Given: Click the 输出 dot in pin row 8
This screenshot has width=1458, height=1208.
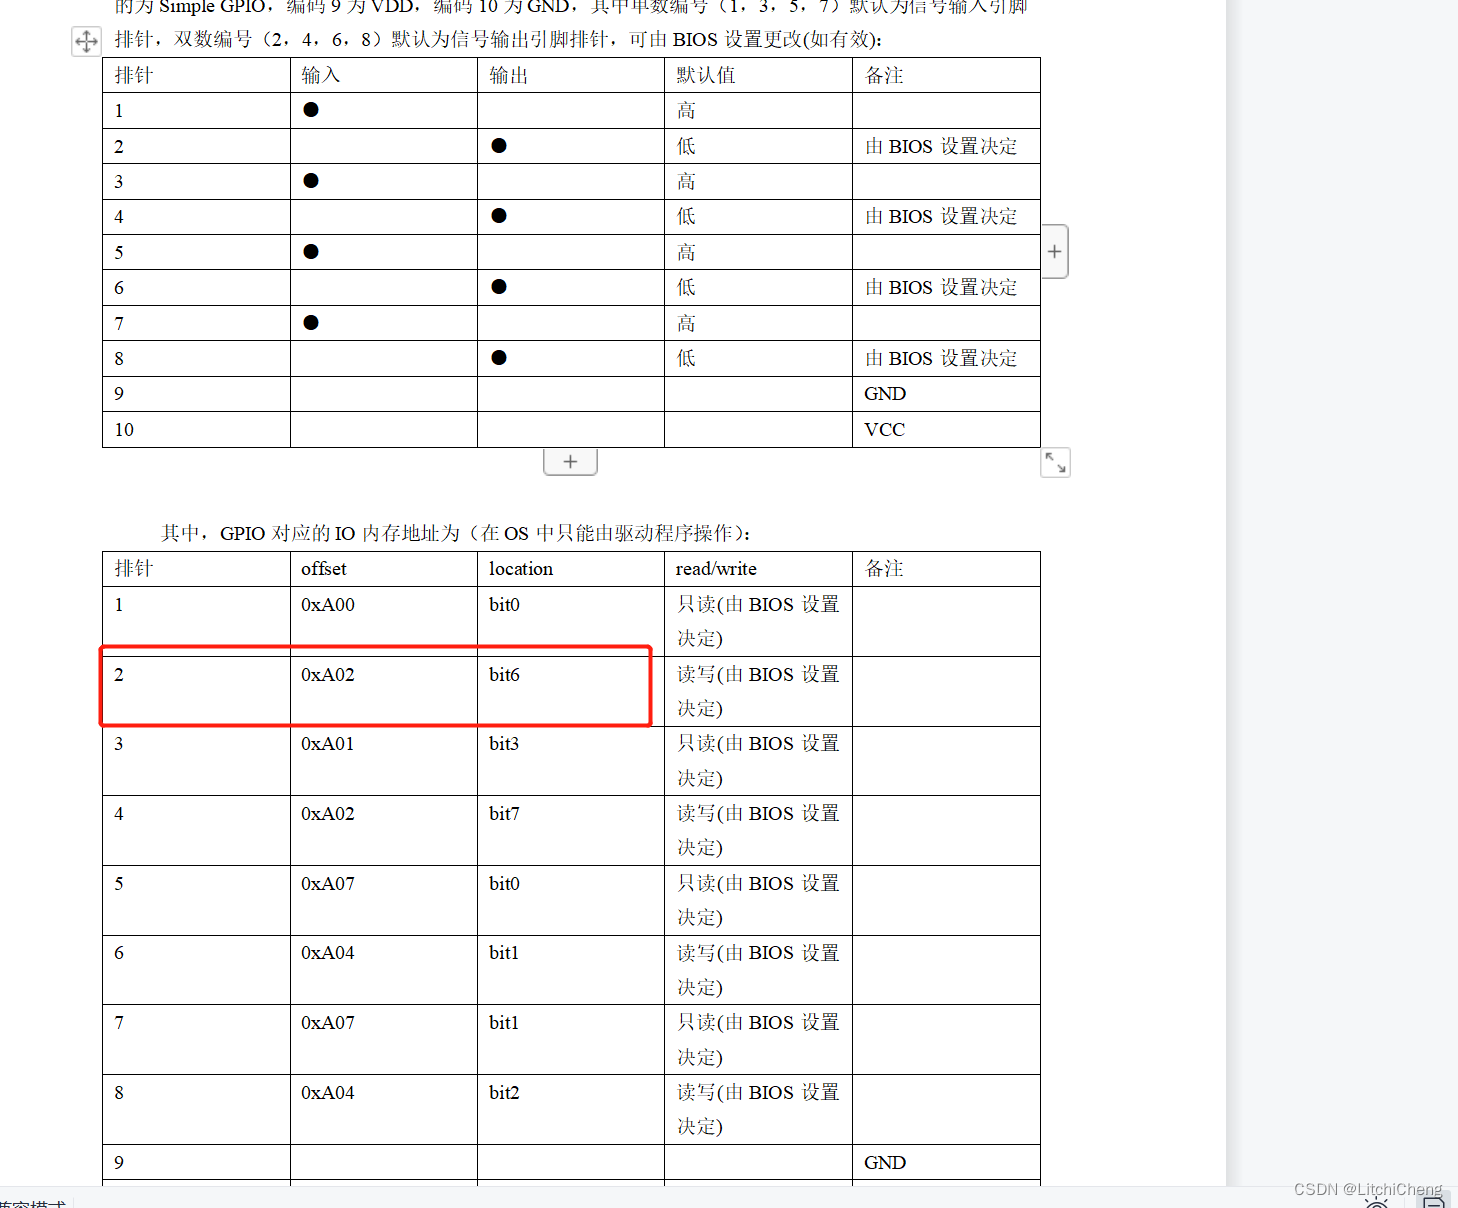Looking at the screenshot, I should [499, 358].
